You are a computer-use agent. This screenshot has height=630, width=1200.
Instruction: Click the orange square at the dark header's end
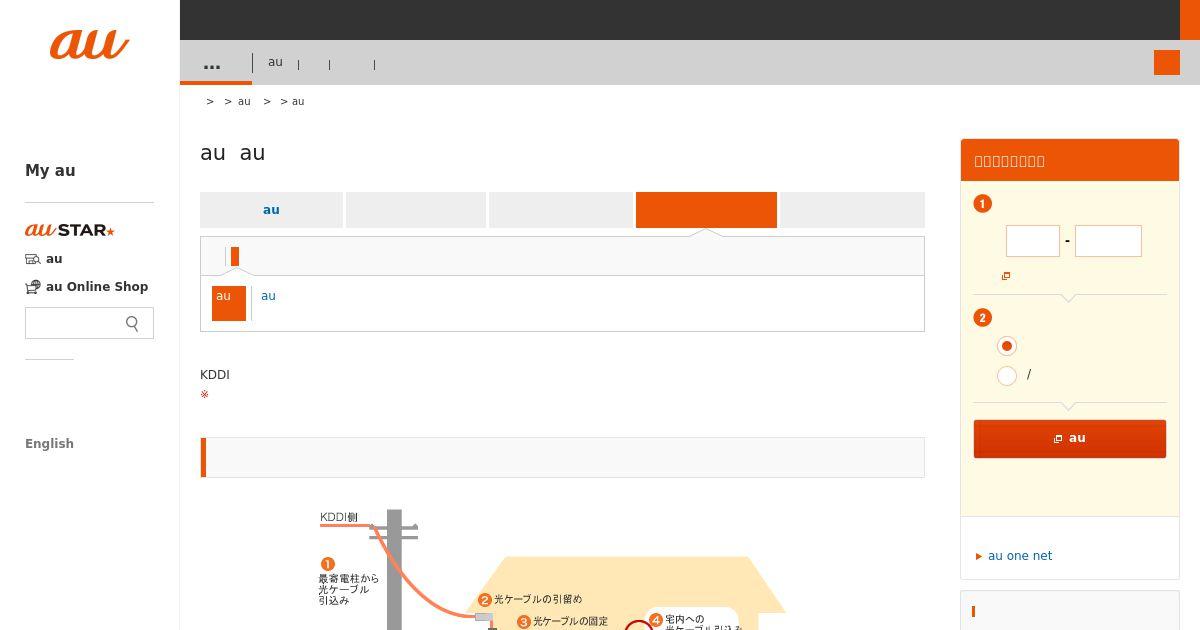pos(1190,20)
